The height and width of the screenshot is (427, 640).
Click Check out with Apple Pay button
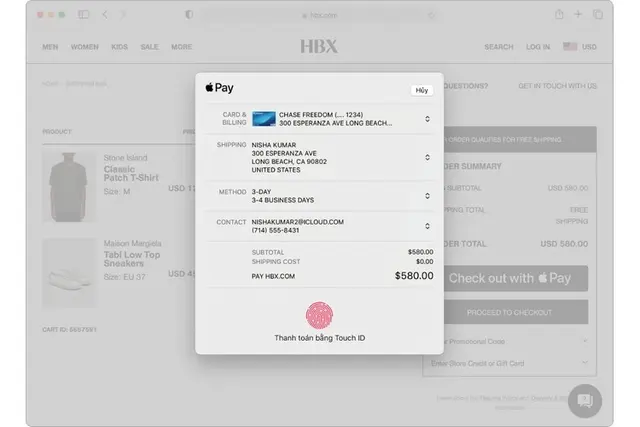pos(516,278)
